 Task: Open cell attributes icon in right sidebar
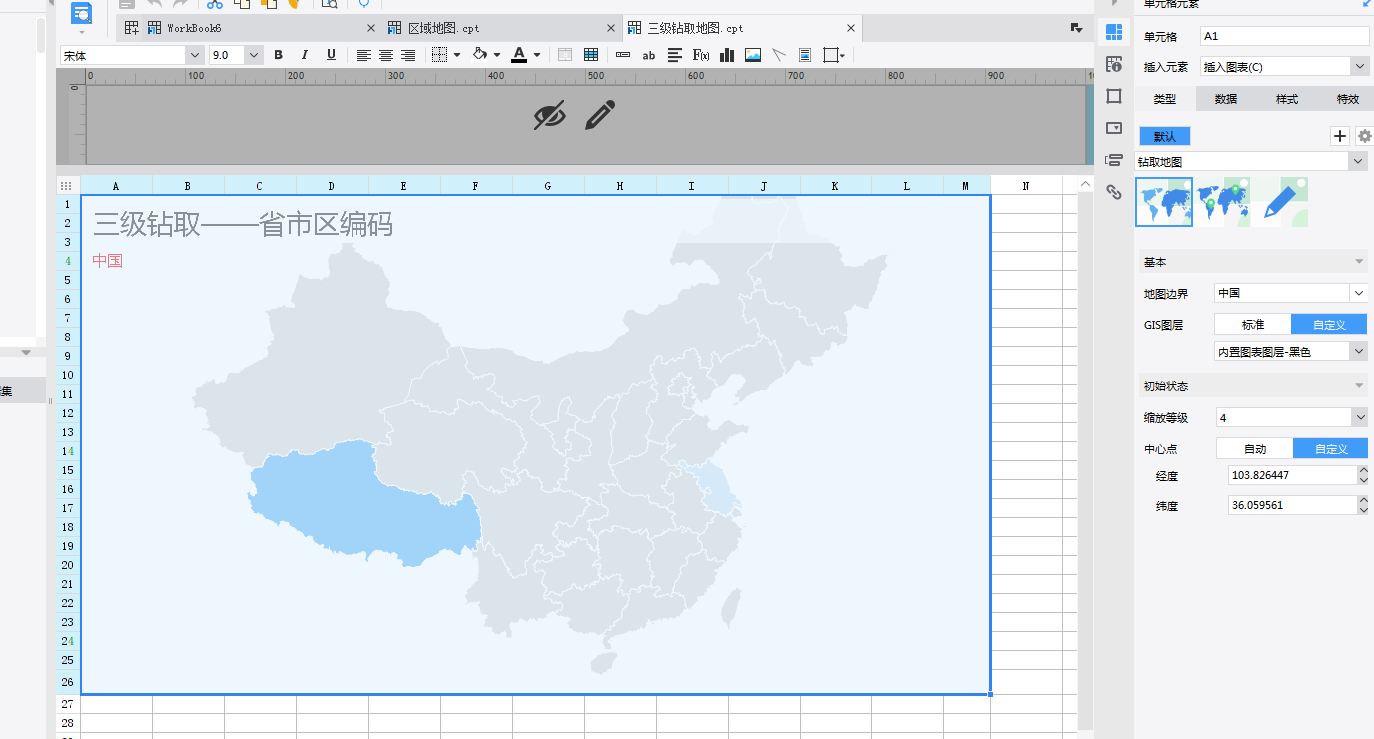click(1114, 65)
